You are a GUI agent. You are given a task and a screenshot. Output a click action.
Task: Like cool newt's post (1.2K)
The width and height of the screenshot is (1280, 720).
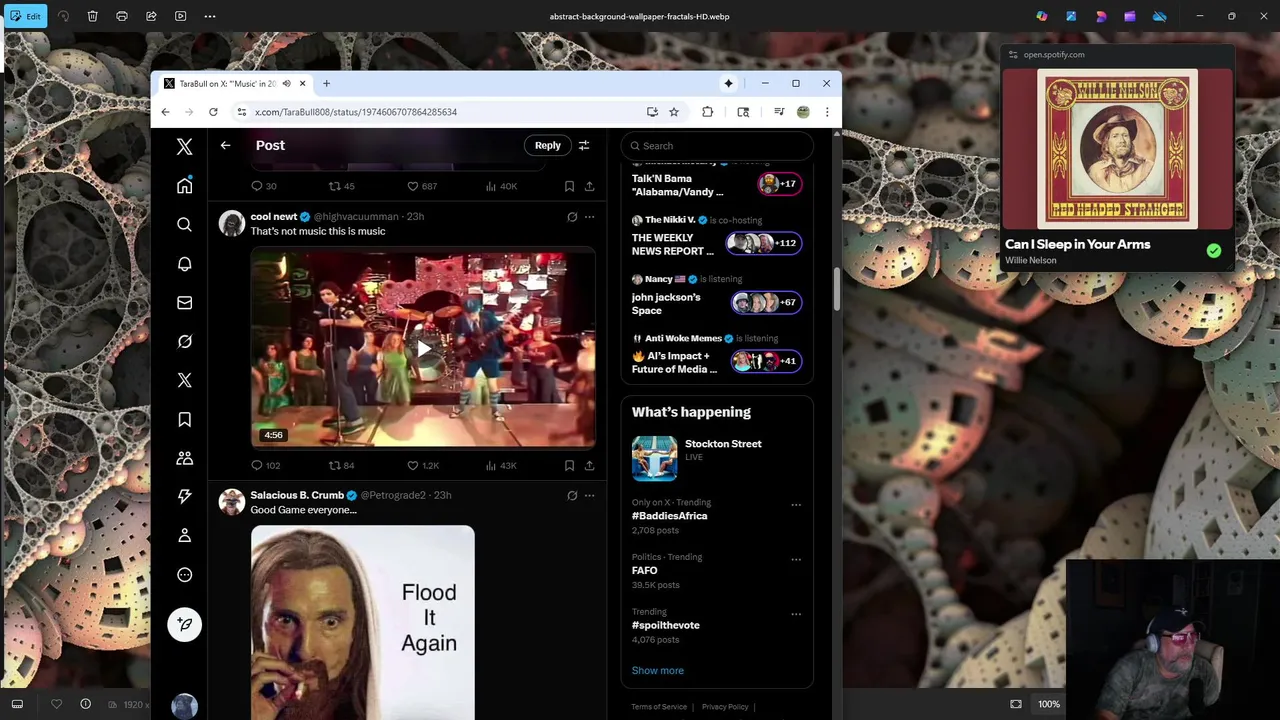[x=422, y=465]
